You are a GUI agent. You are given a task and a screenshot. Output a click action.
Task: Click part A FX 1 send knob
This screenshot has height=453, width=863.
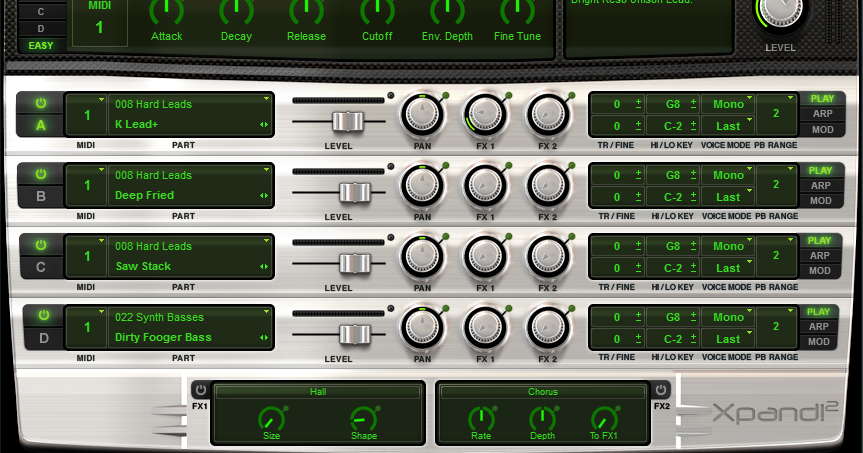point(485,115)
